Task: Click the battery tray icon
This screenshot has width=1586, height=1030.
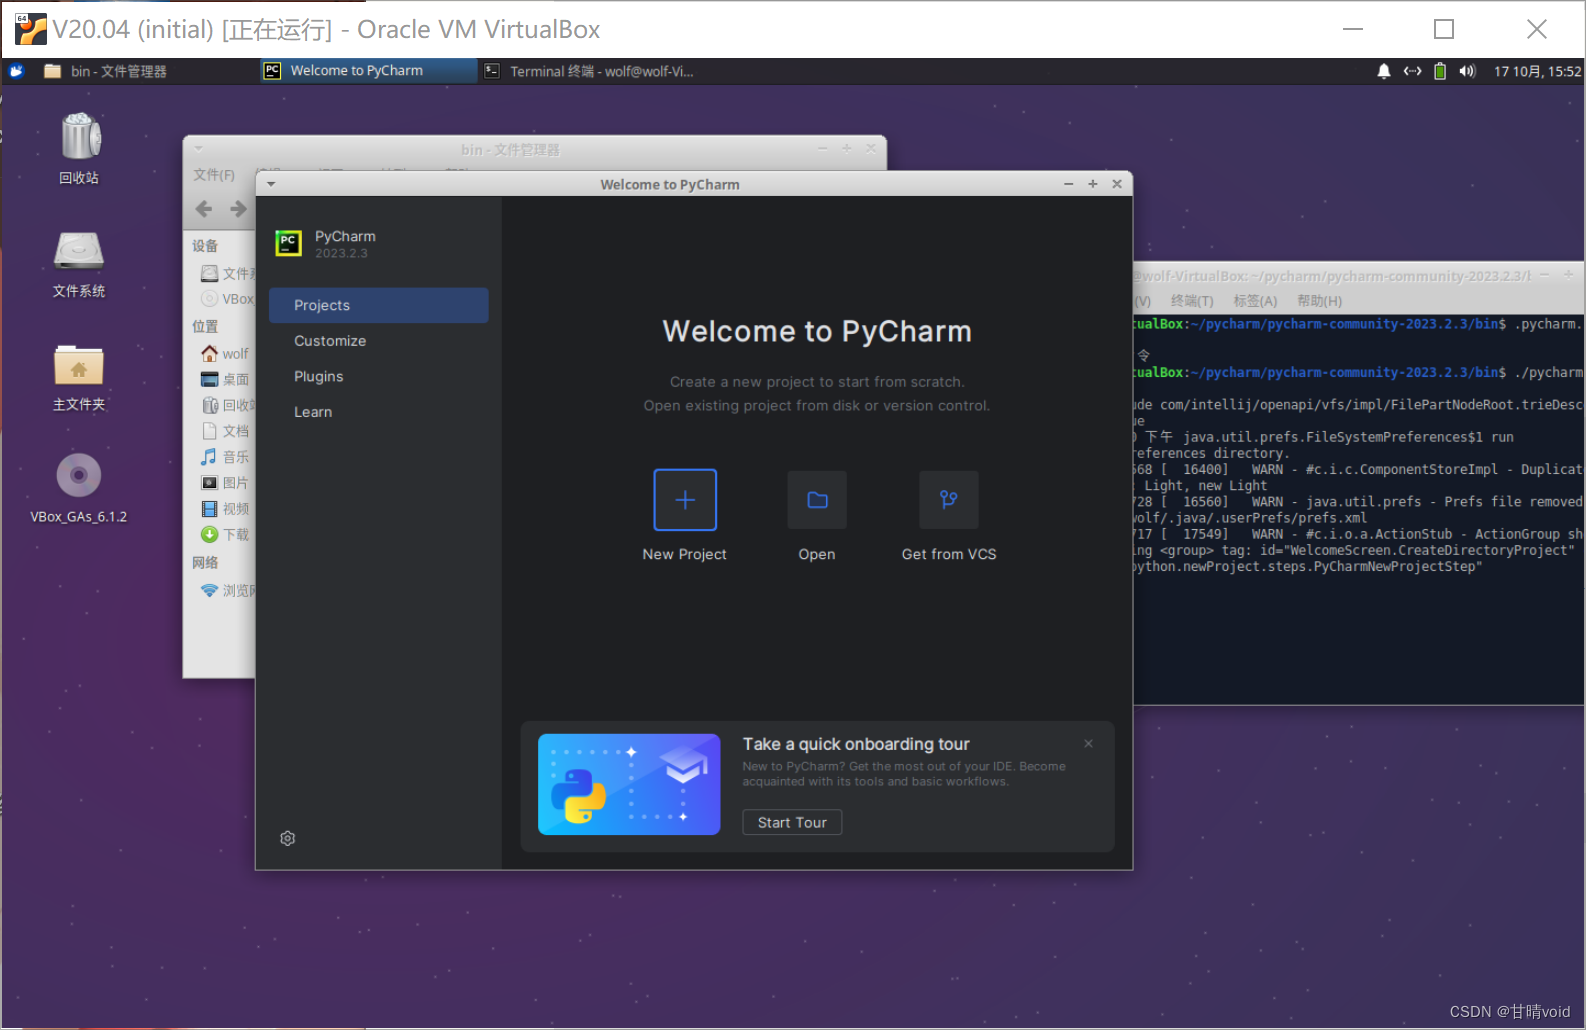Action: click(1440, 71)
